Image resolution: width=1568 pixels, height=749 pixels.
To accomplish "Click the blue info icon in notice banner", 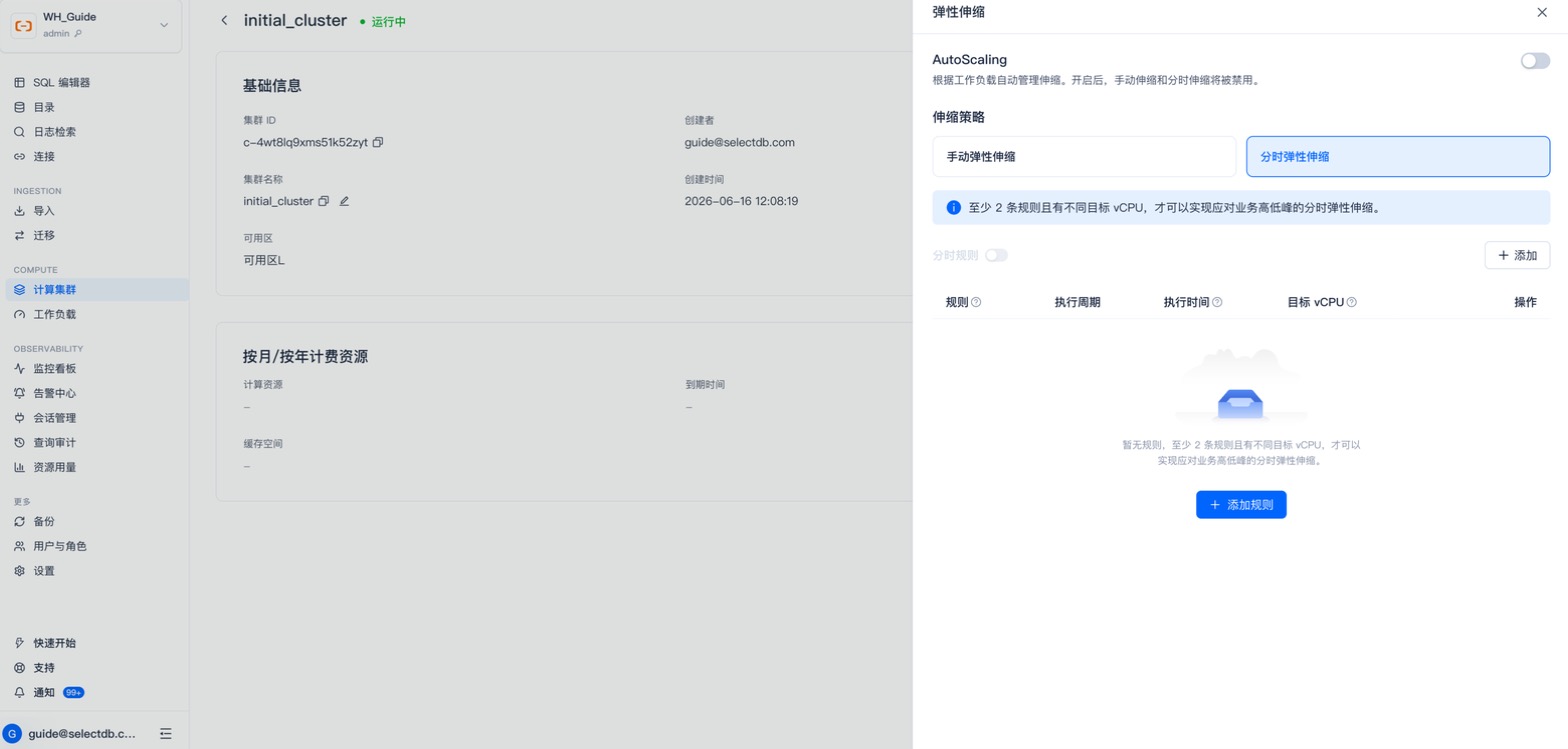I will tap(953, 208).
